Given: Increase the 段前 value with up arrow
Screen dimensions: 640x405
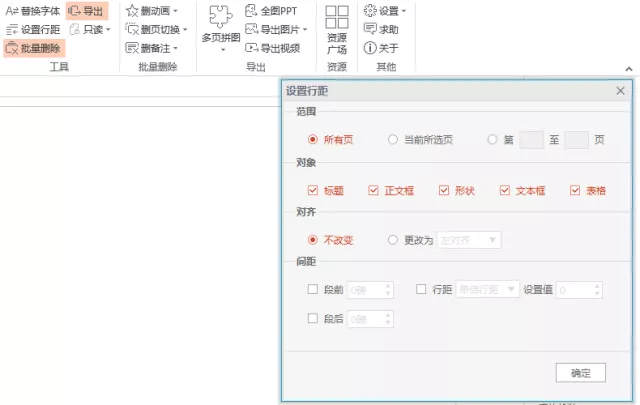Looking at the screenshot, I should pos(388,286).
